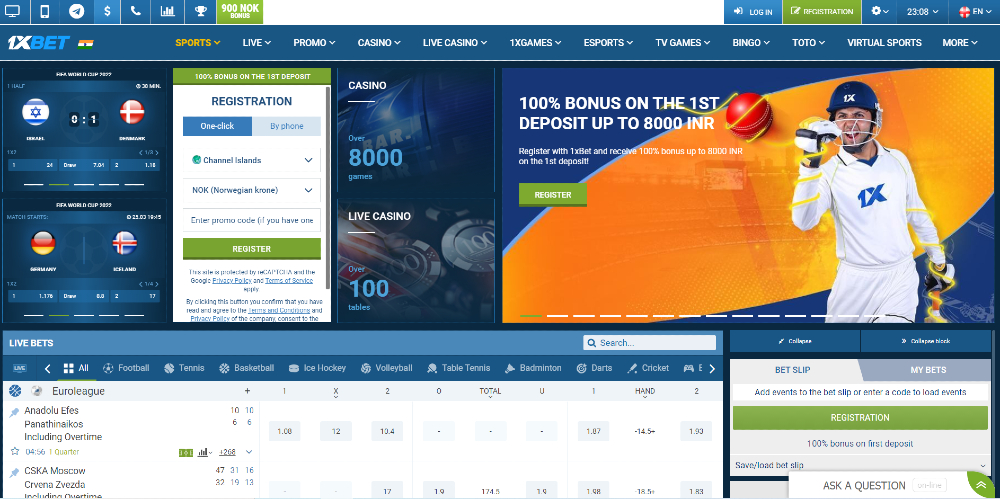Click the phone callback icon
The width and height of the screenshot is (1000, 499).
click(135, 11)
